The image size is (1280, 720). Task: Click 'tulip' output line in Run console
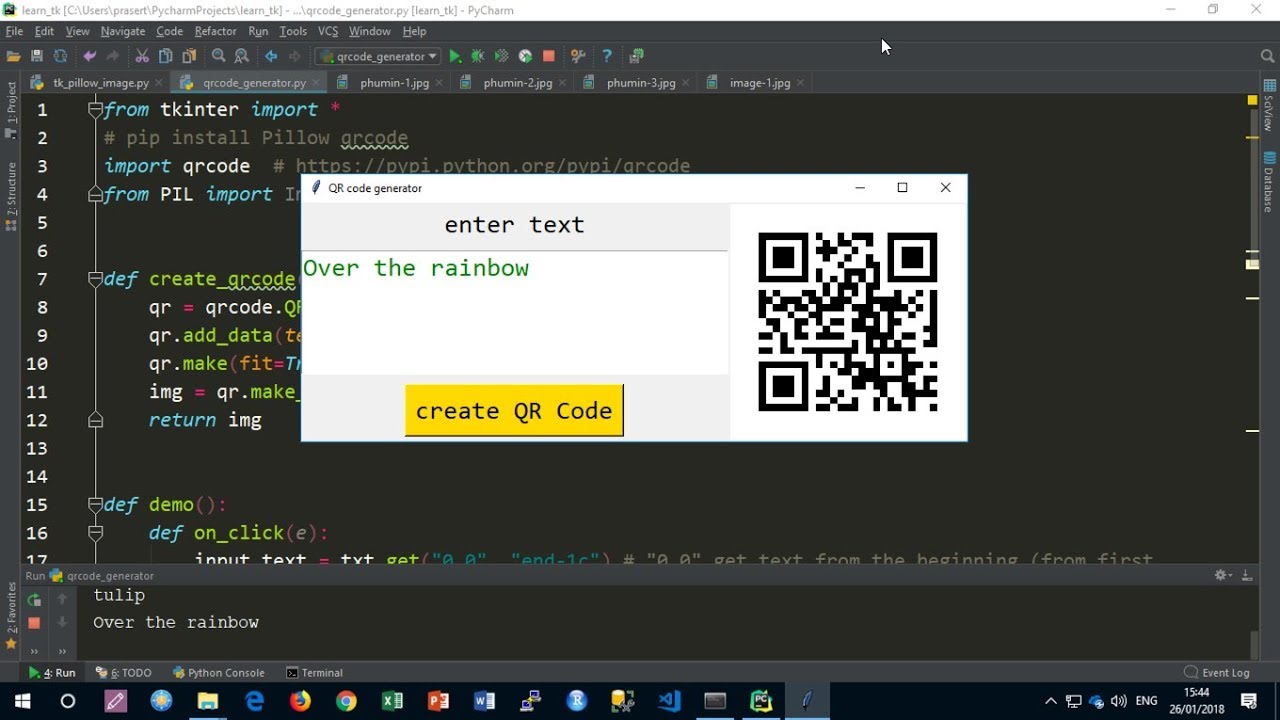coord(119,595)
